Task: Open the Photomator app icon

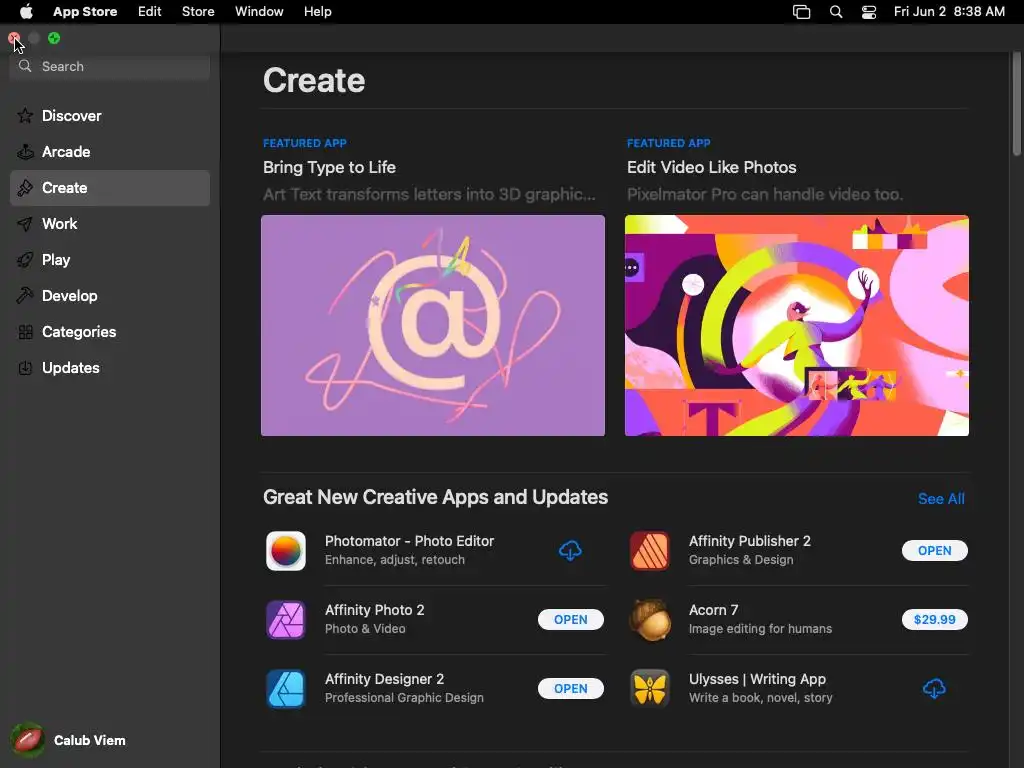Action: 285,551
